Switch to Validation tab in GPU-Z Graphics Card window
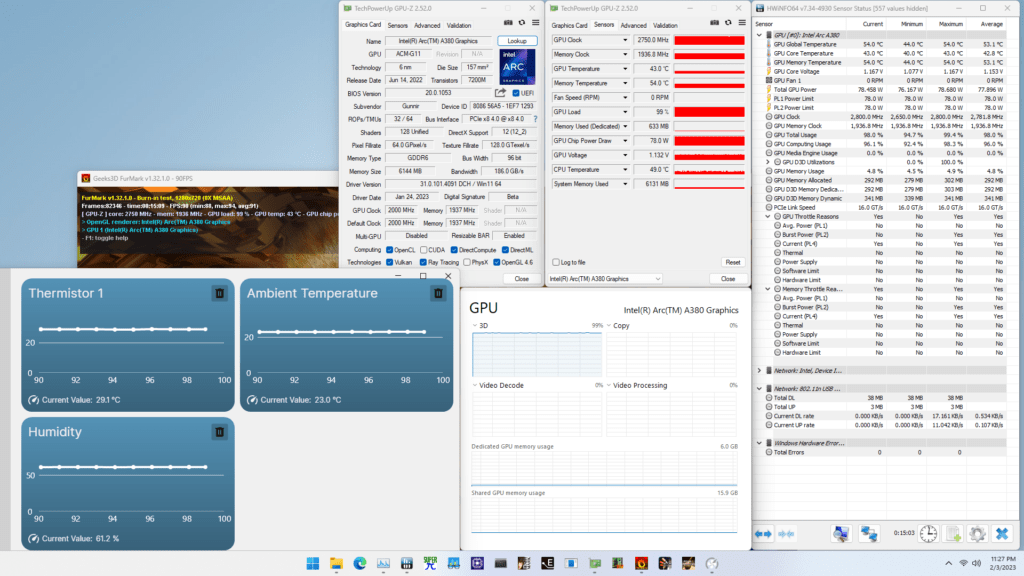Image resolution: width=1024 pixels, height=576 pixels. (459, 25)
